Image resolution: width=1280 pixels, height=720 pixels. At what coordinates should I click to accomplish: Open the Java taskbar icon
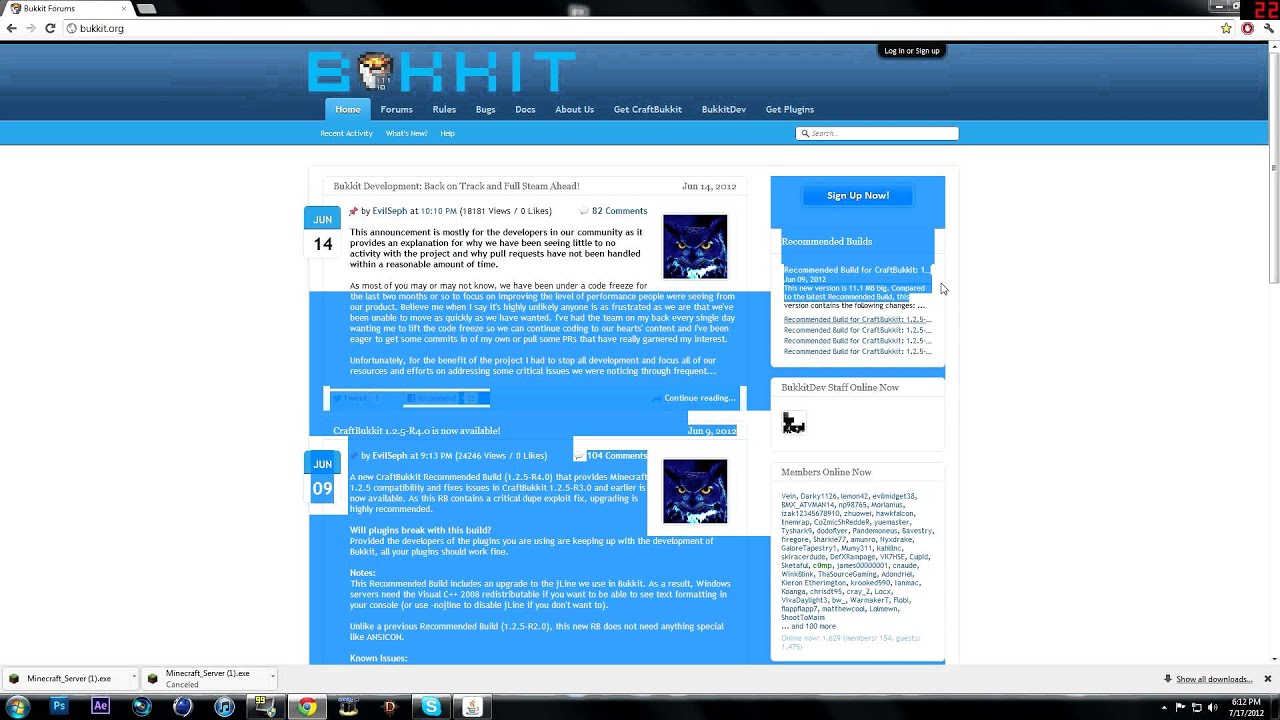[x=472, y=707]
